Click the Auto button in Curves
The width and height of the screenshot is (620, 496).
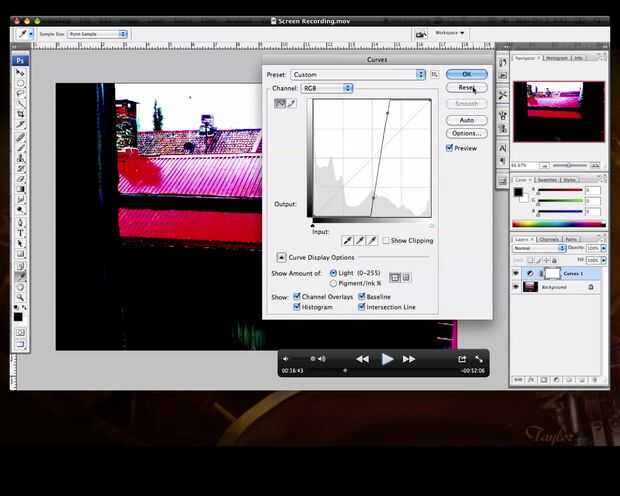click(x=467, y=120)
